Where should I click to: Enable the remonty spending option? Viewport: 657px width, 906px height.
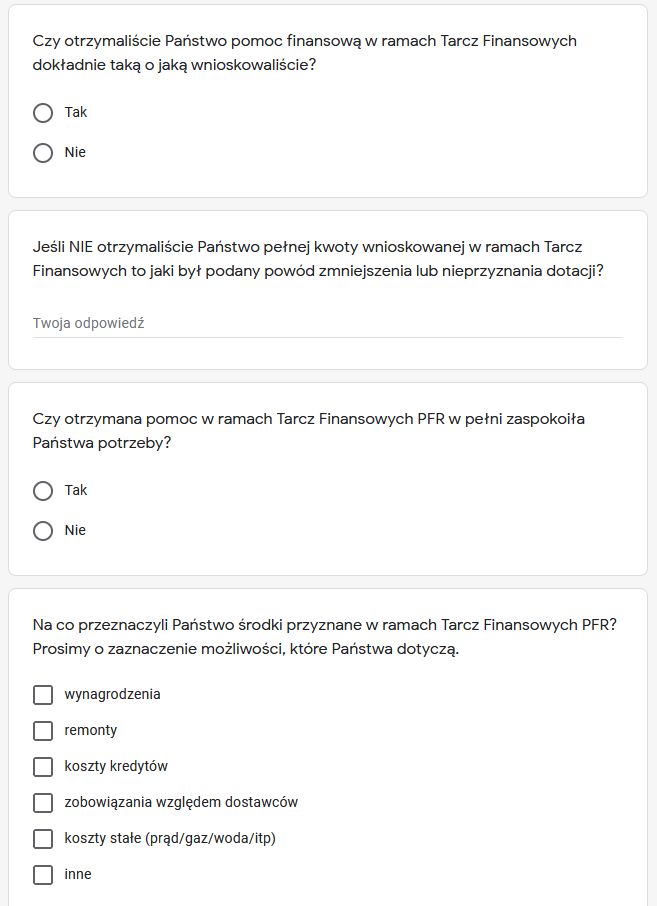click(43, 731)
